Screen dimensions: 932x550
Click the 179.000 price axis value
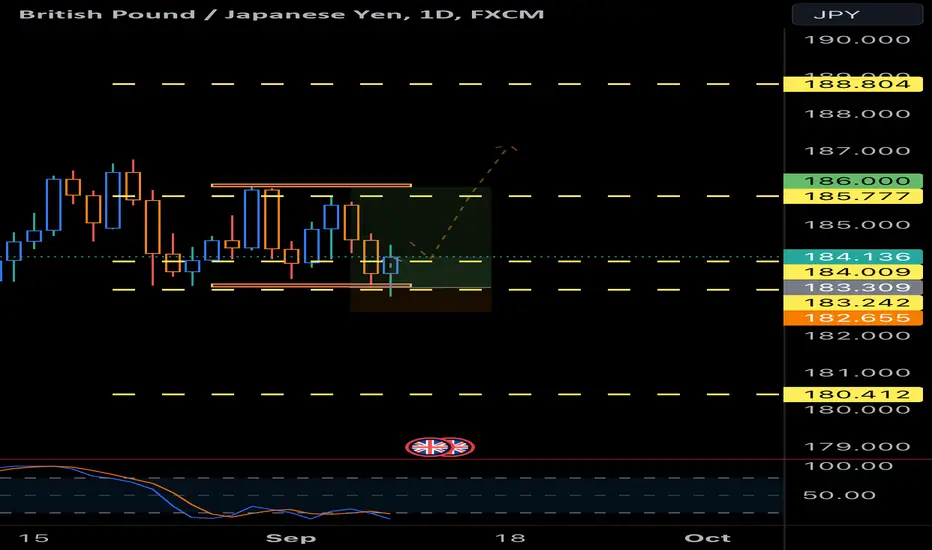(857, 447)
